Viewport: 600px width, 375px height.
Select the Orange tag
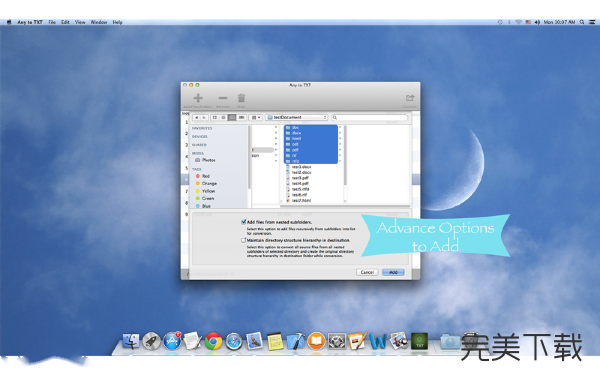click(206, 184)
